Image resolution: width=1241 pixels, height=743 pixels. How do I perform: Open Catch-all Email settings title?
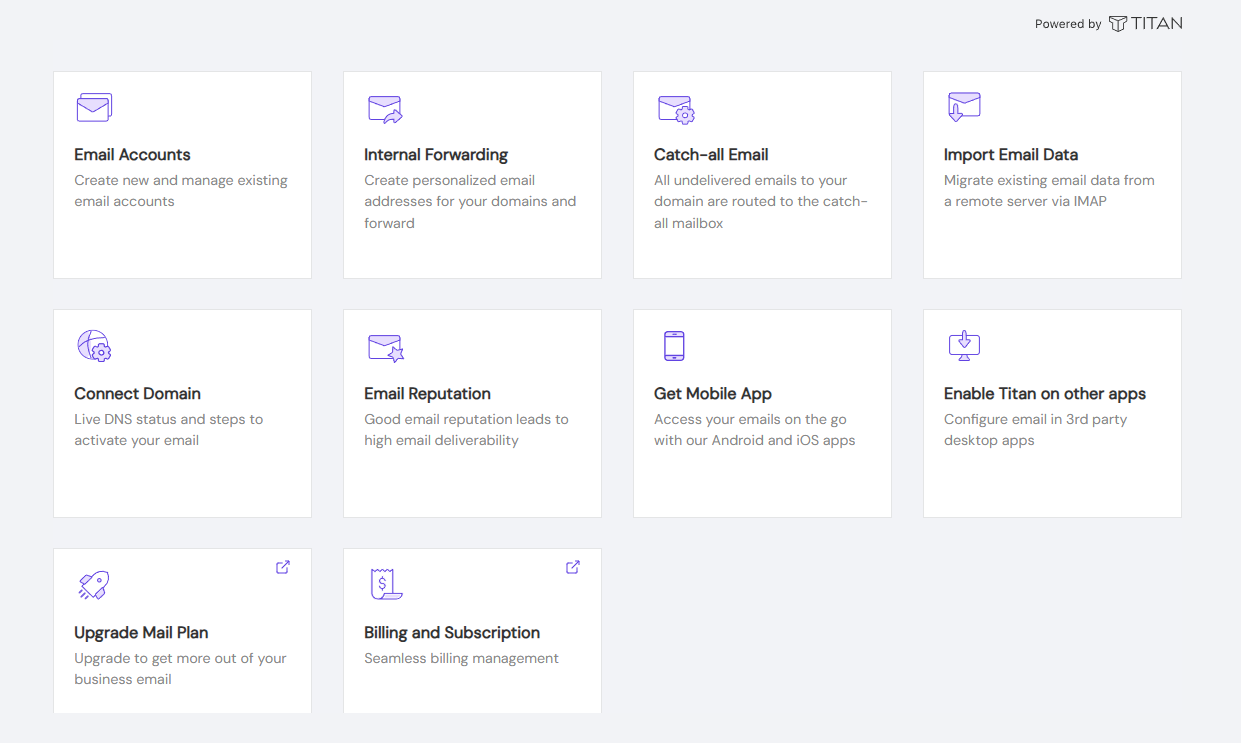pos(711,155)
